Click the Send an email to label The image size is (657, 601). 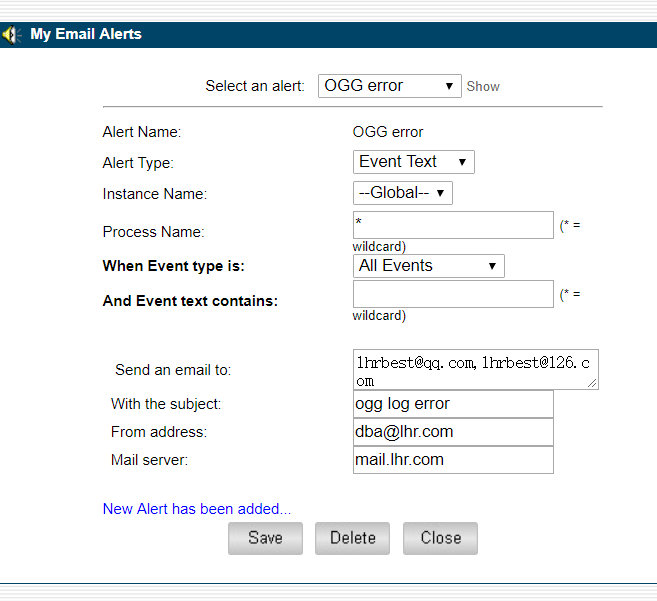[173, 370]
